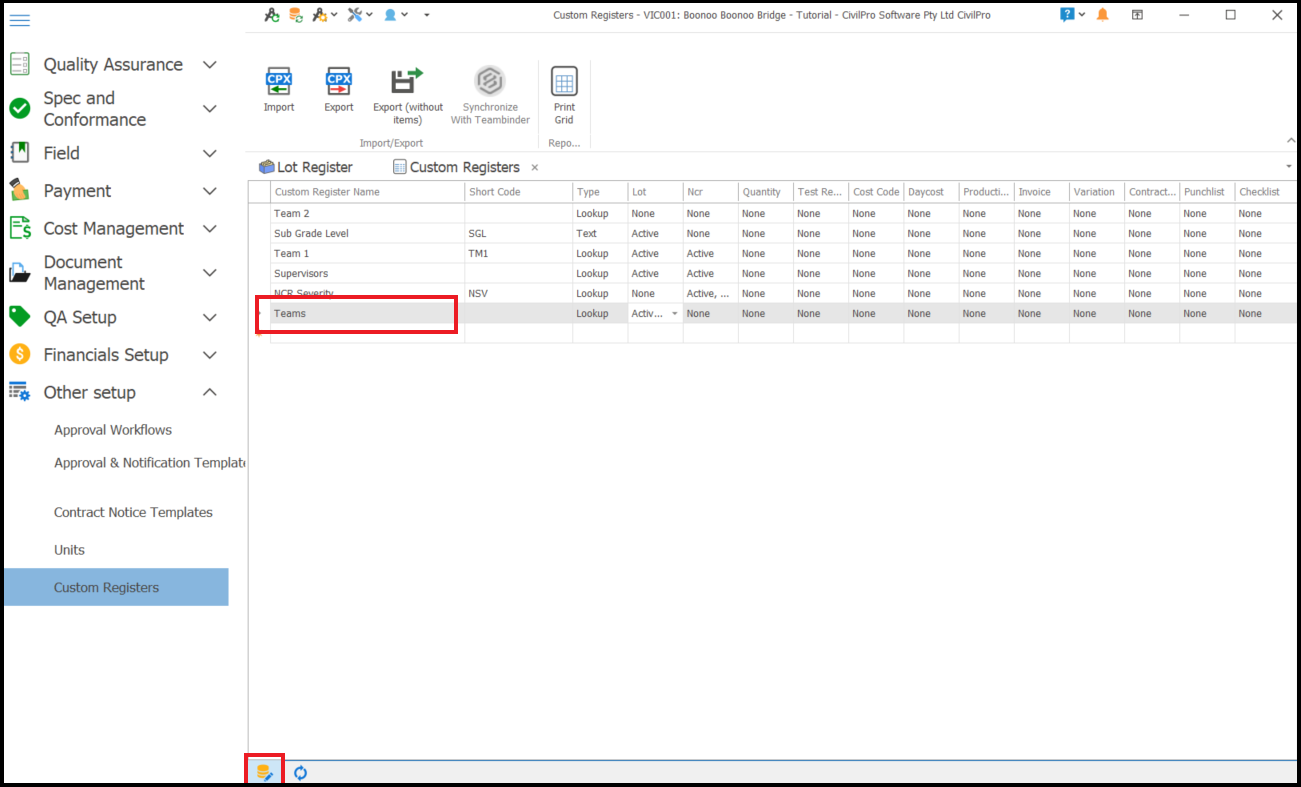Click the blue refresh icon at bottom
Image resolution: width=1301 pixels, height=787 pixels.
300,772
